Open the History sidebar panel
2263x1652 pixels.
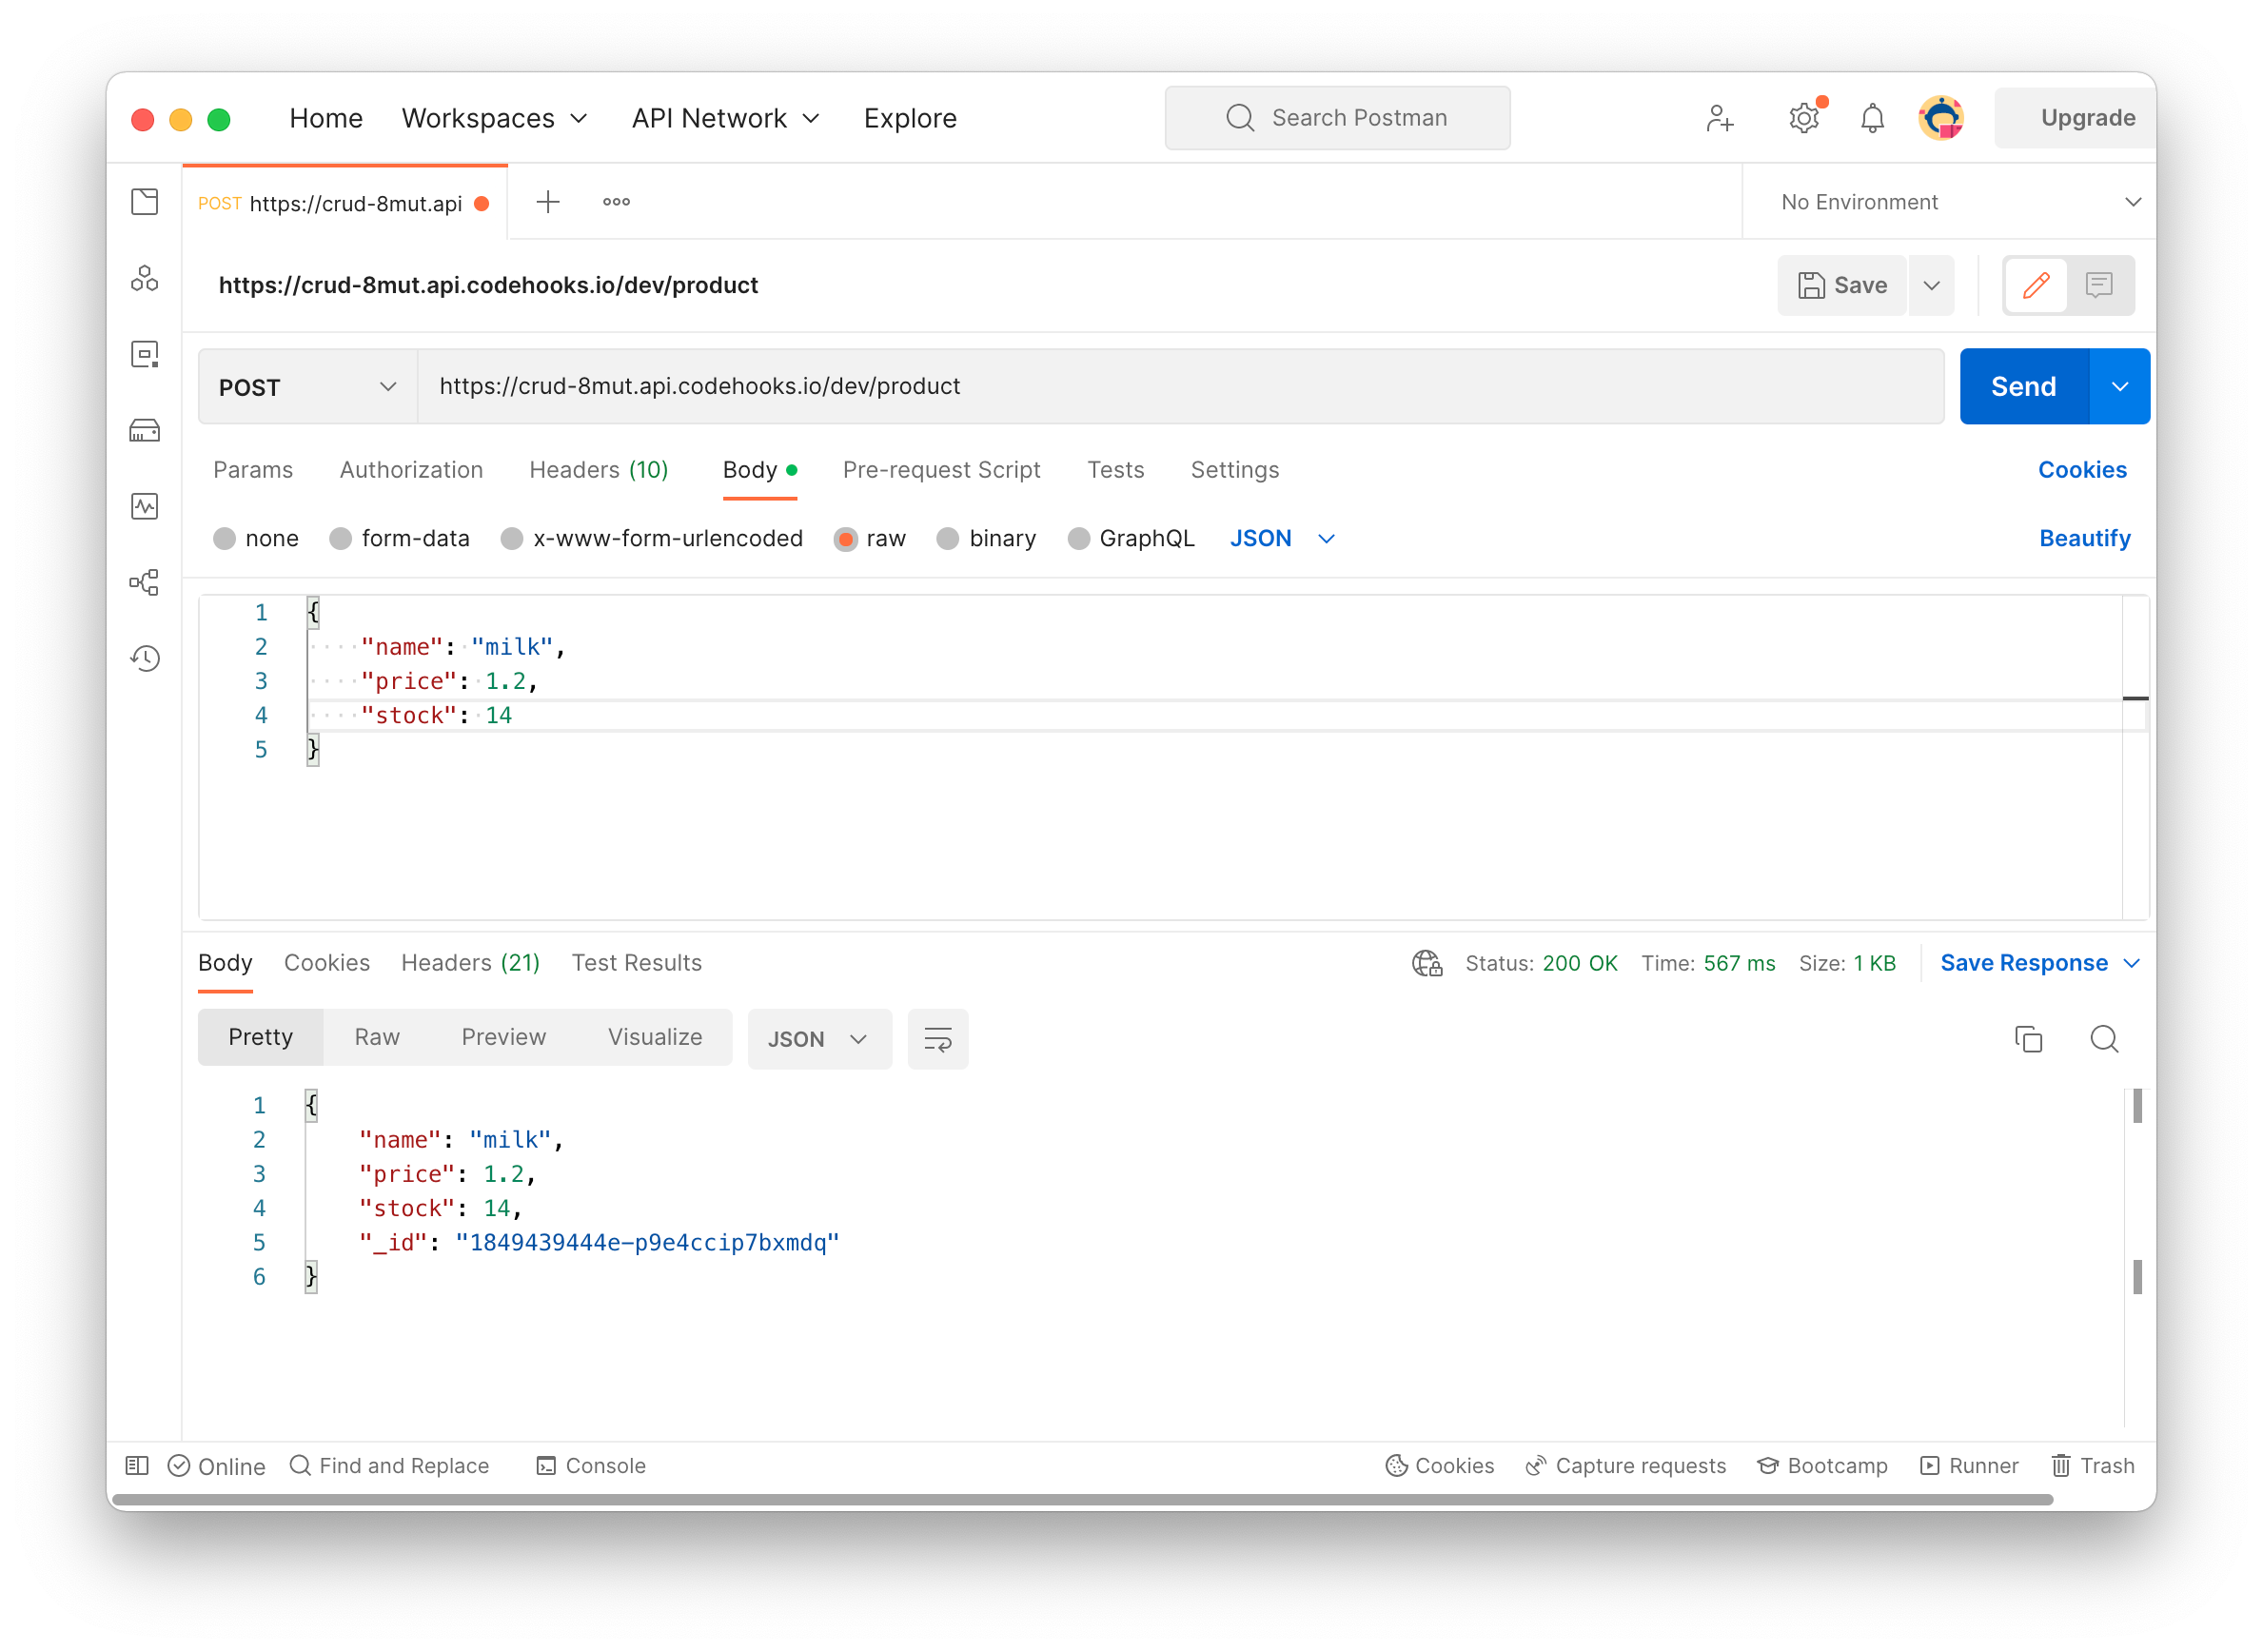point(145,658)
